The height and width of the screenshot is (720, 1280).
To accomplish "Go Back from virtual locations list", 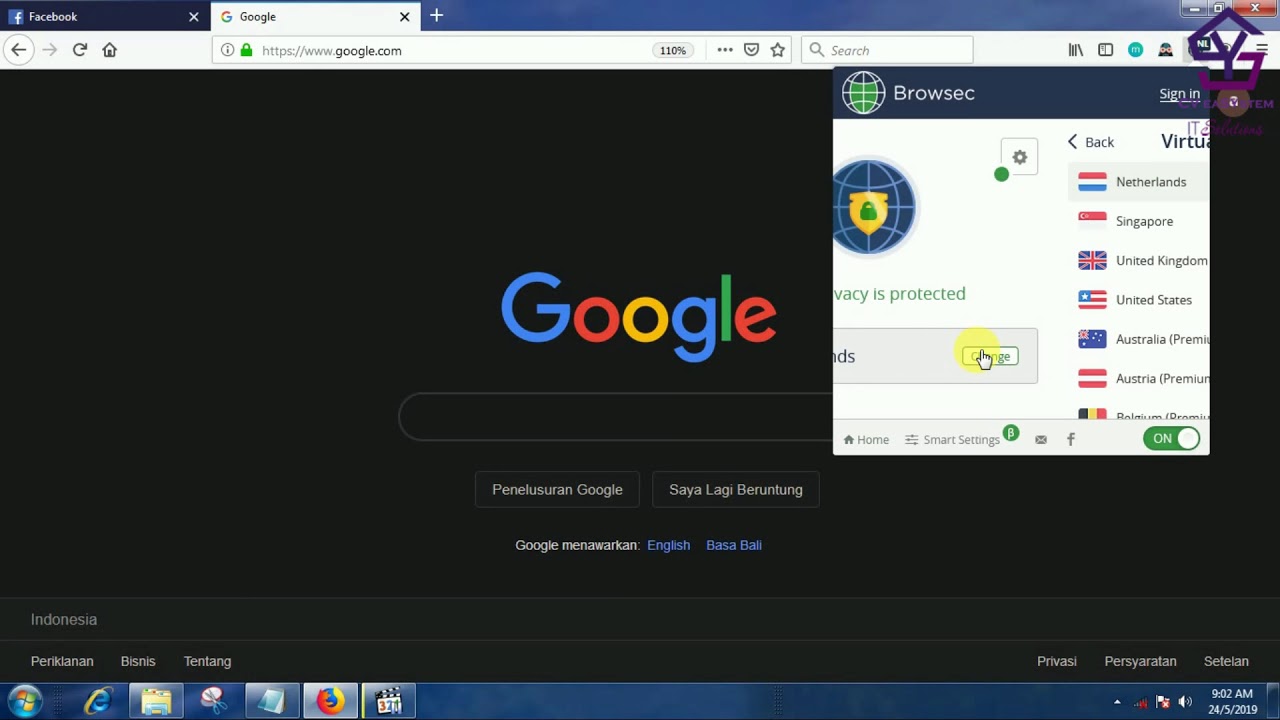I will (x=1090, y=142).
